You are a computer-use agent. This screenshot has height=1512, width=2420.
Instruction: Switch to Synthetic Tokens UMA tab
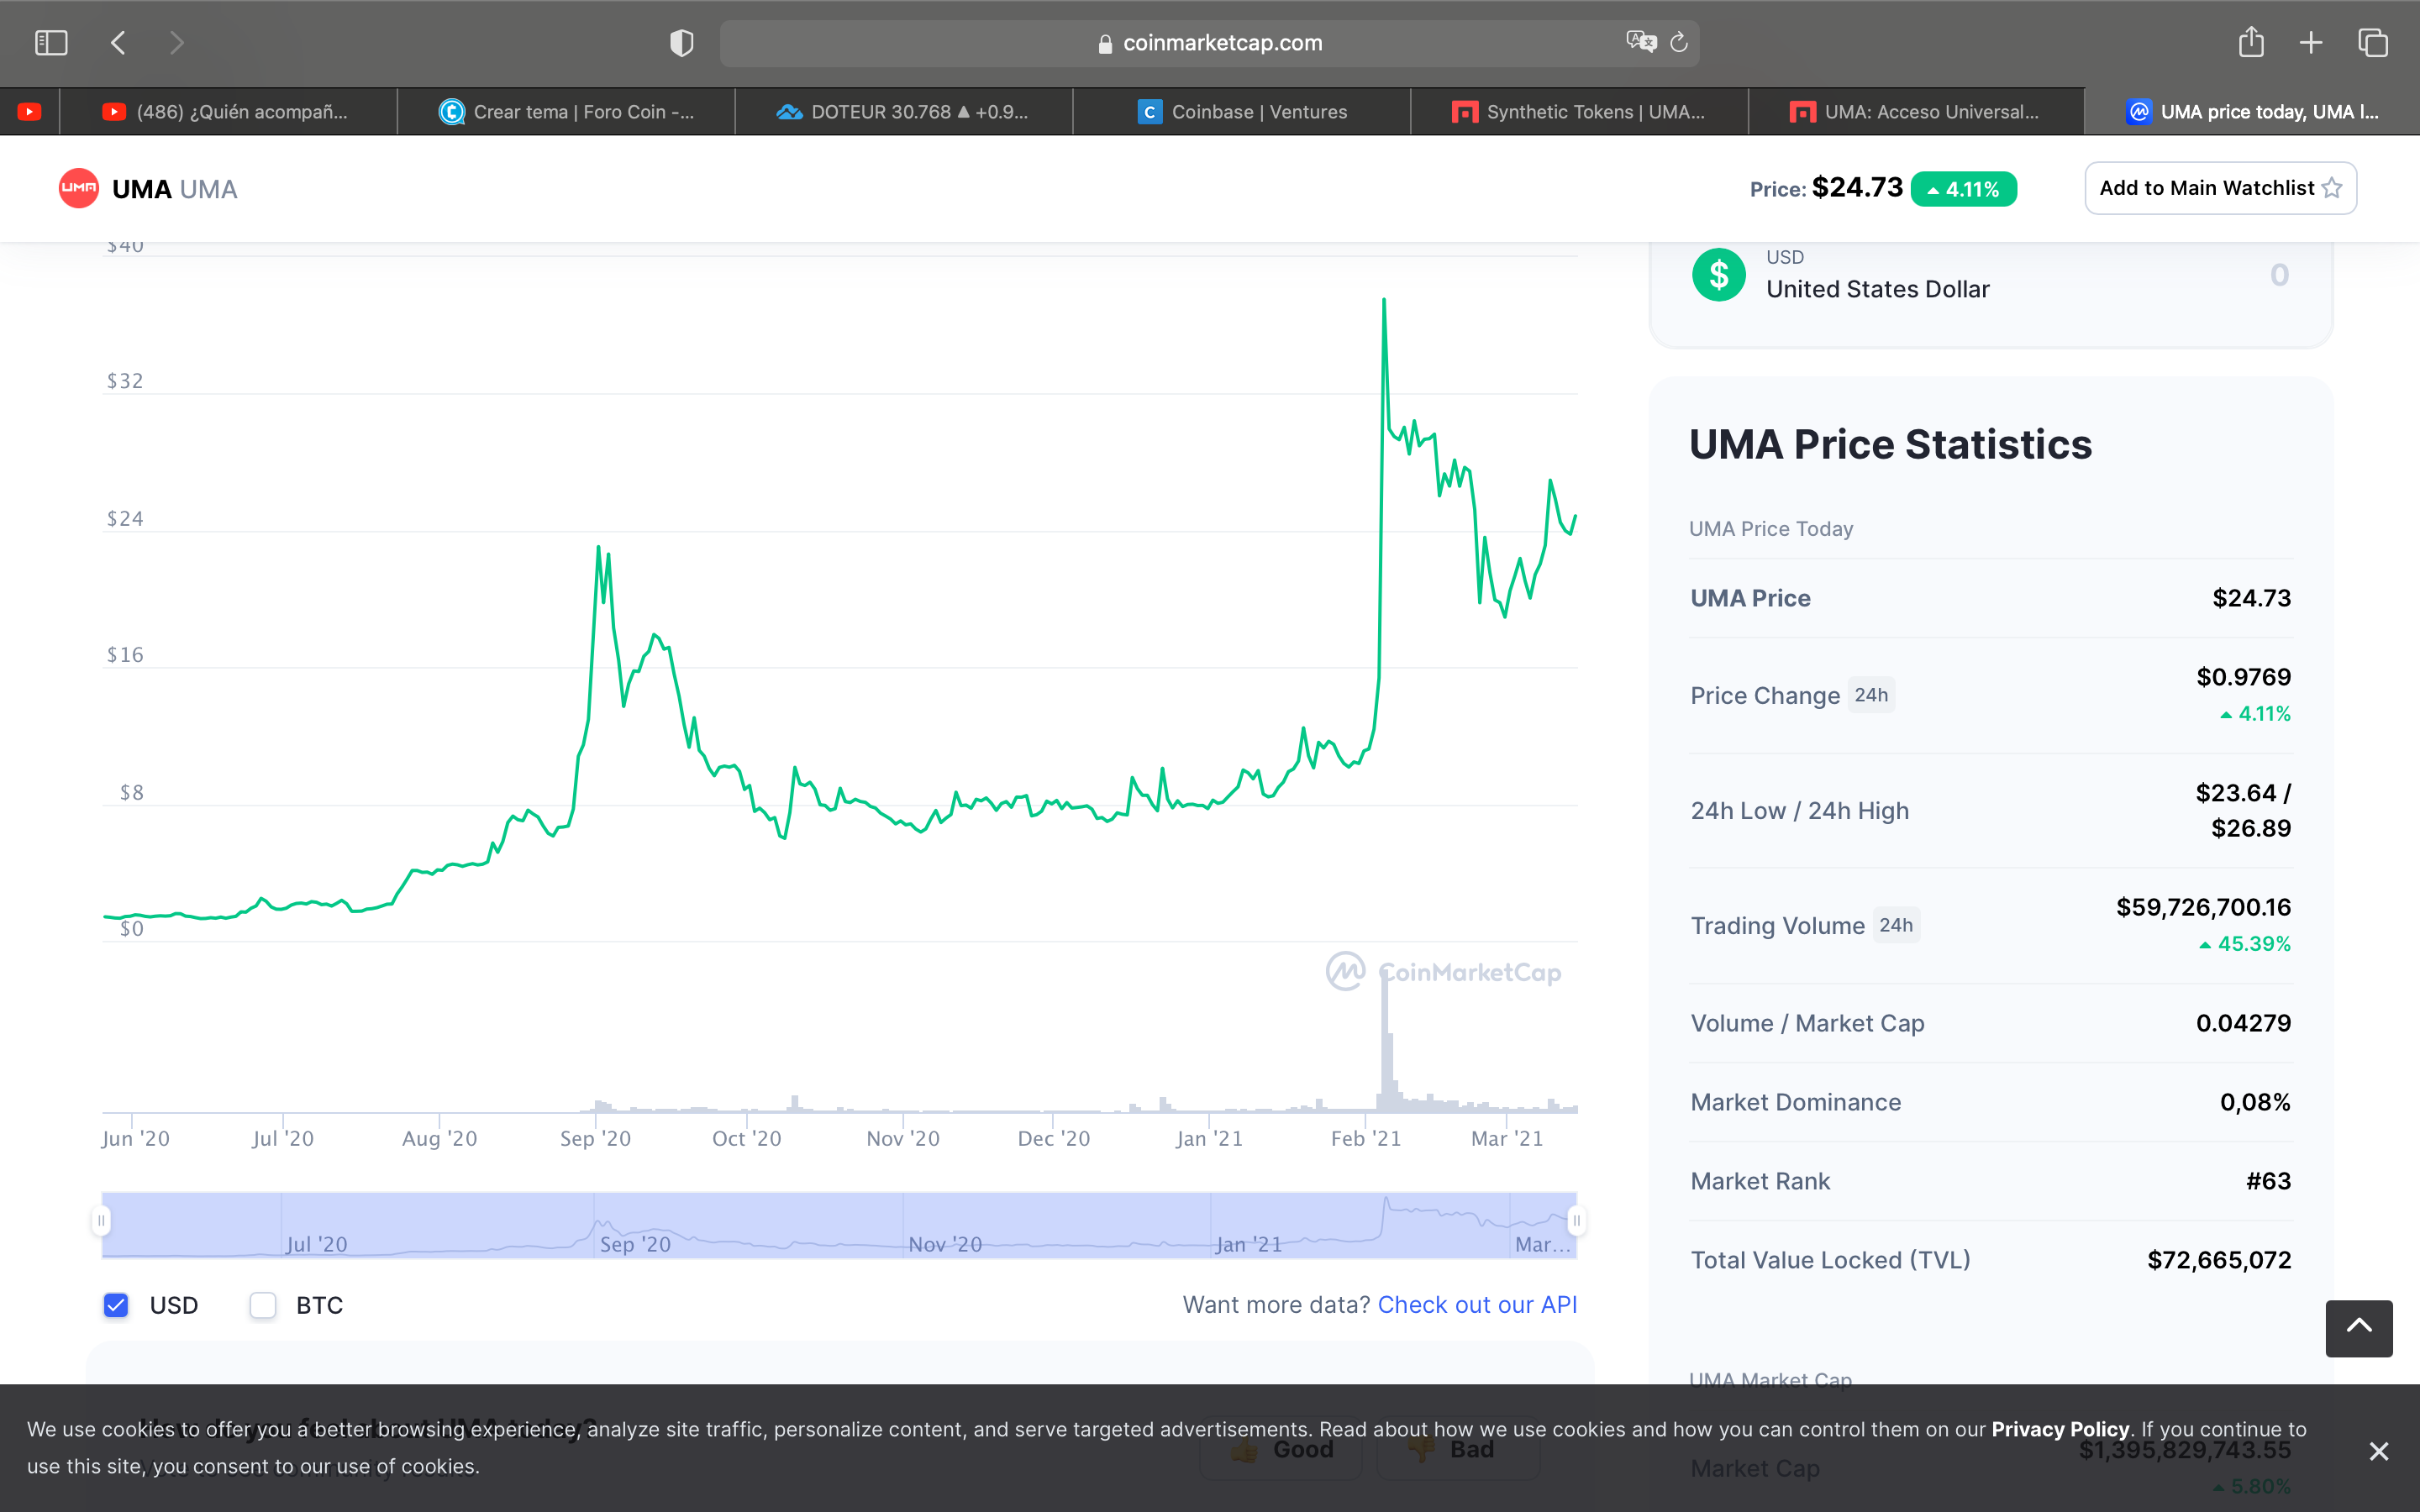point(1579,112)
